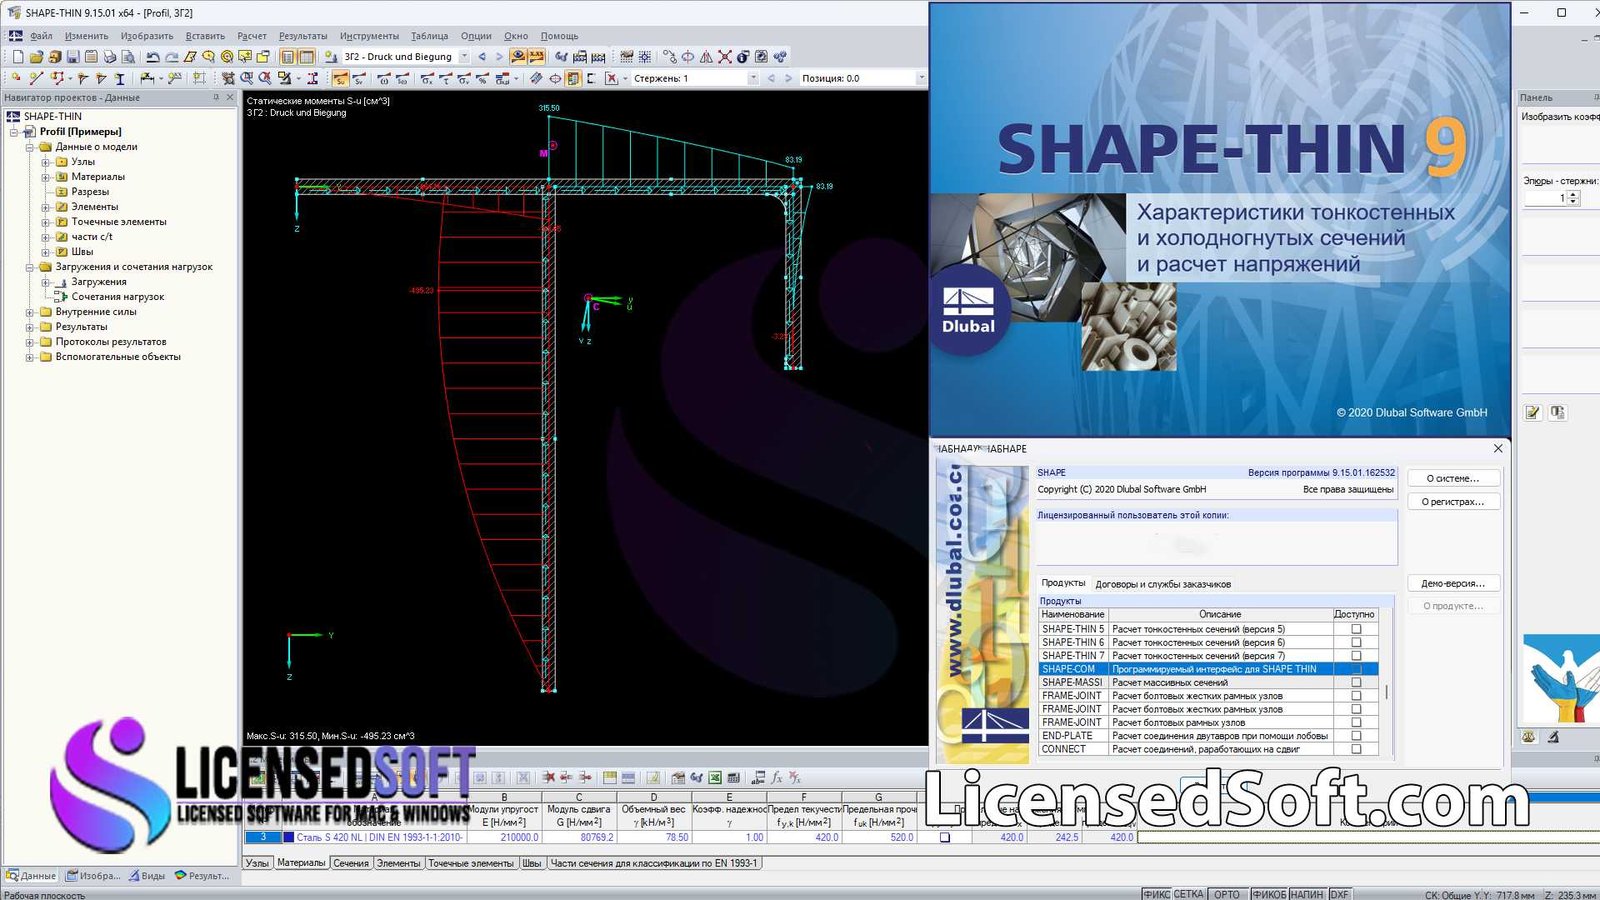
Task: Click the products list scrollbar in the dialog
Action: (x=1386, y=690)
